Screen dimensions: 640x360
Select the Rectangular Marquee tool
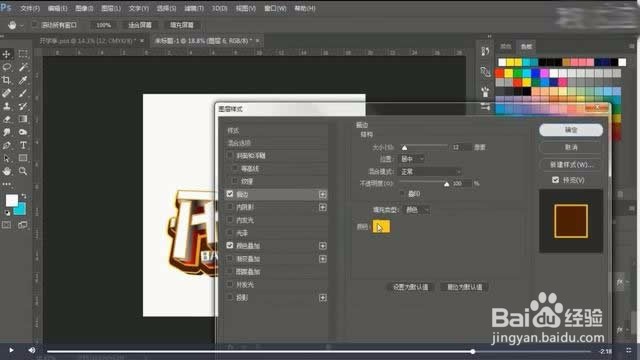(23, 54)
